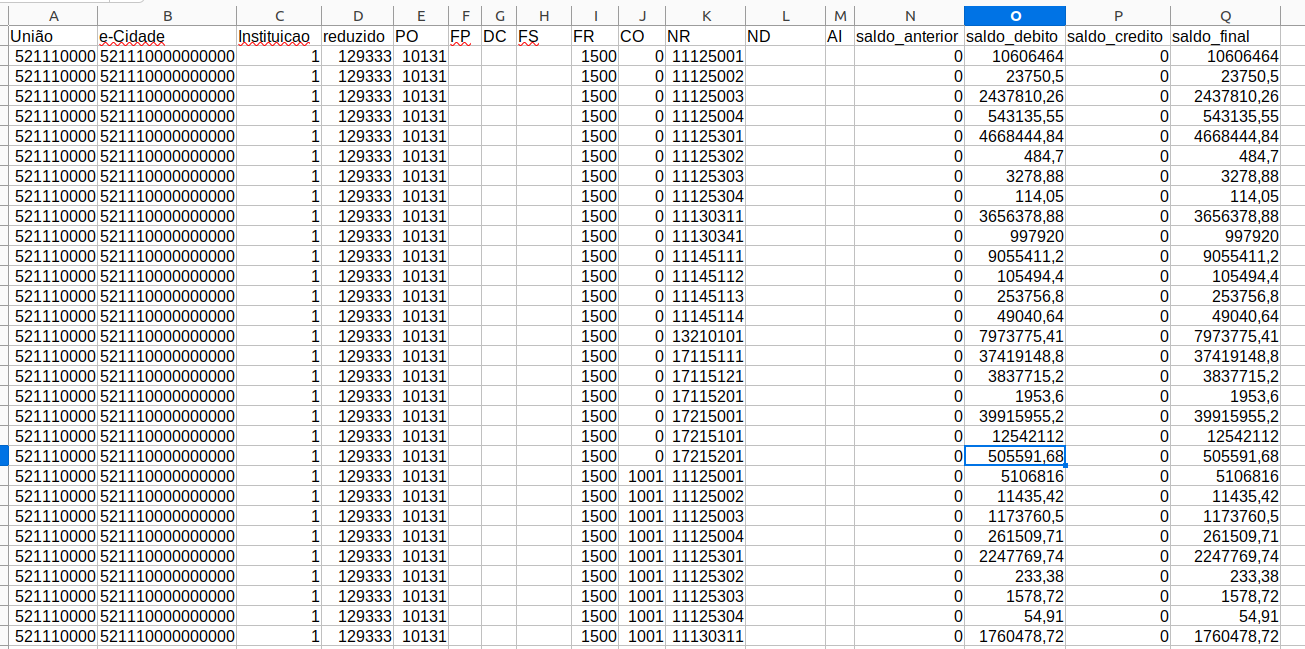Select NR cell with value 17215201
The height and width of the screenshot is (649, 1305).
click(x=706, y=456)
